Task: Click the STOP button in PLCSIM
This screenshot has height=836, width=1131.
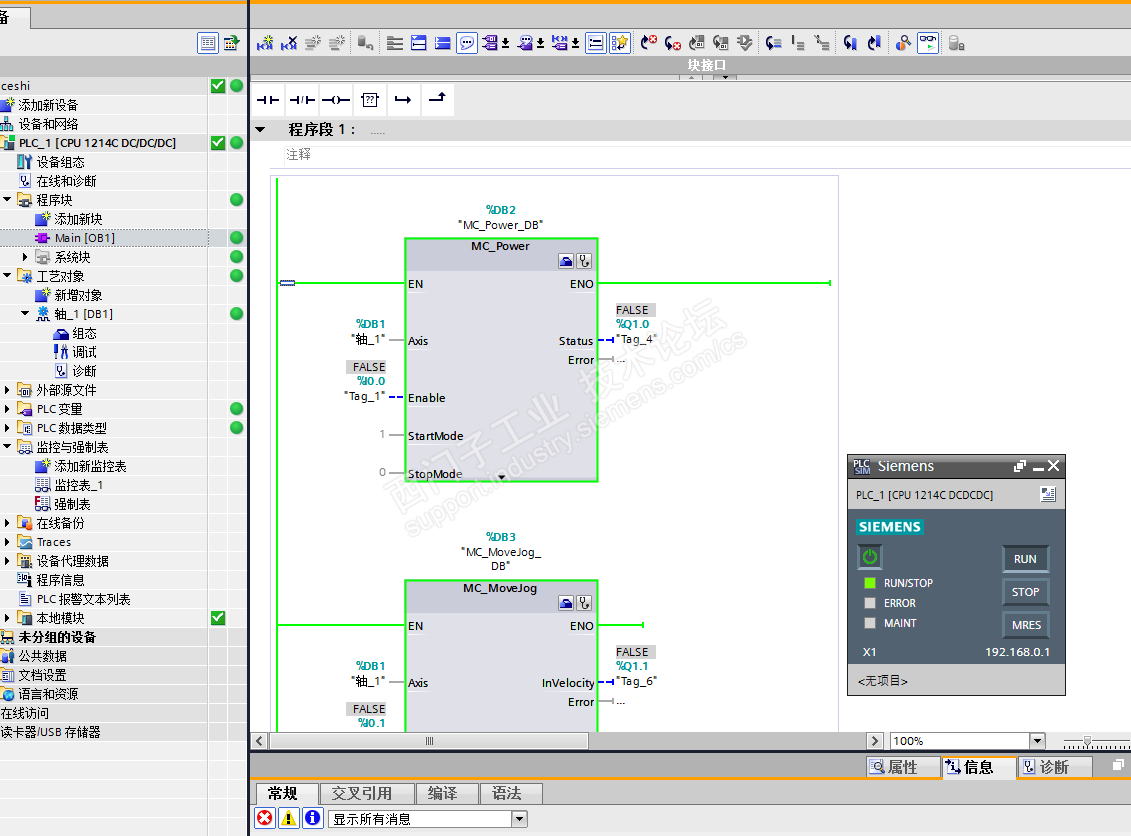Action: coord(1025,592)
